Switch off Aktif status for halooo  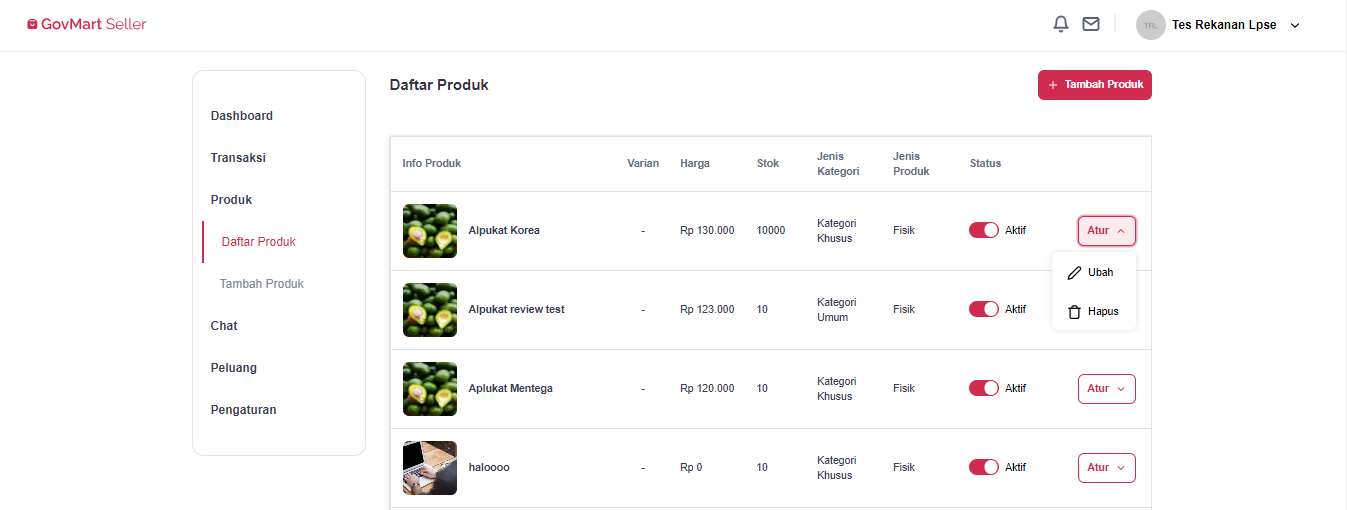point(984,467)
